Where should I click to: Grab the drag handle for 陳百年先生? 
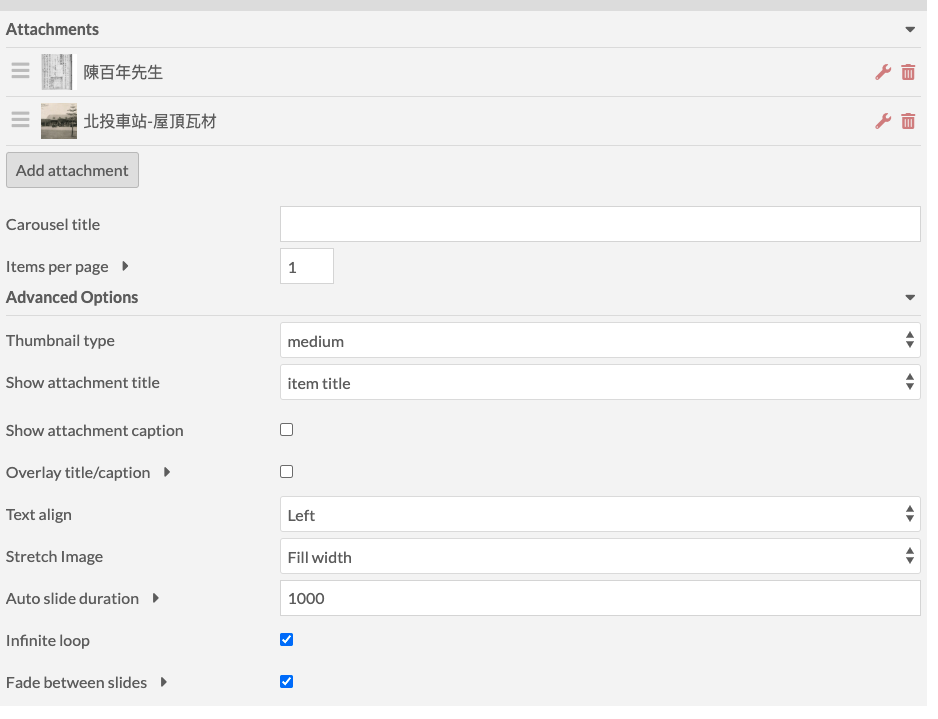(x=20, y=71)
